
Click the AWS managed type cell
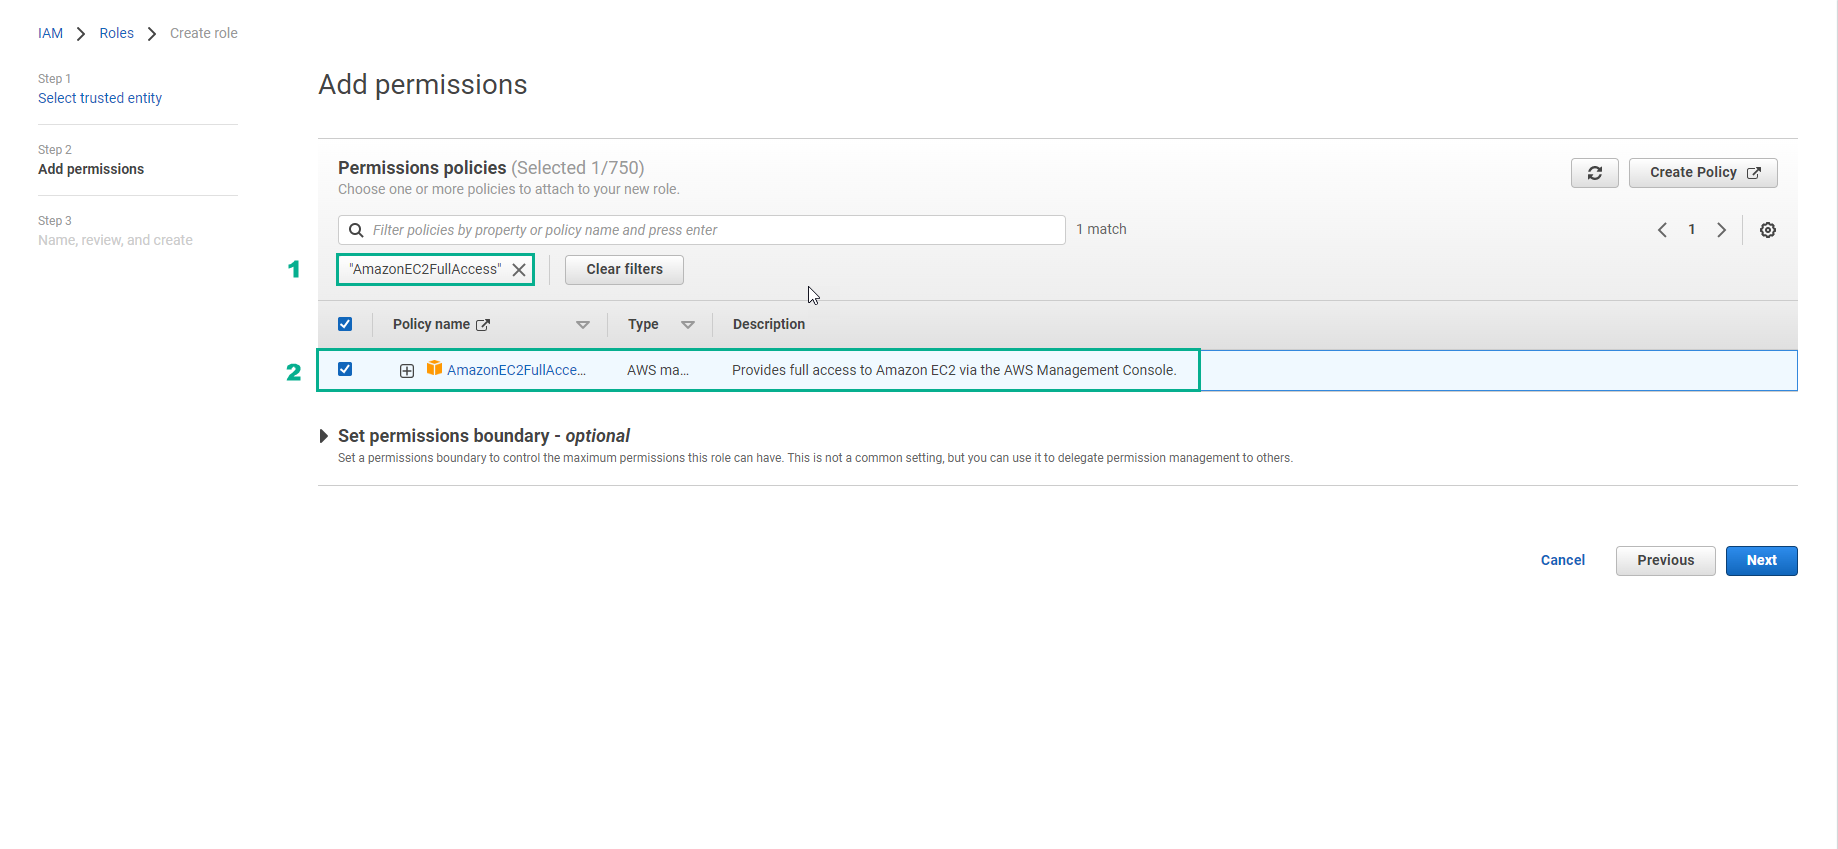(x=658, y=370)
